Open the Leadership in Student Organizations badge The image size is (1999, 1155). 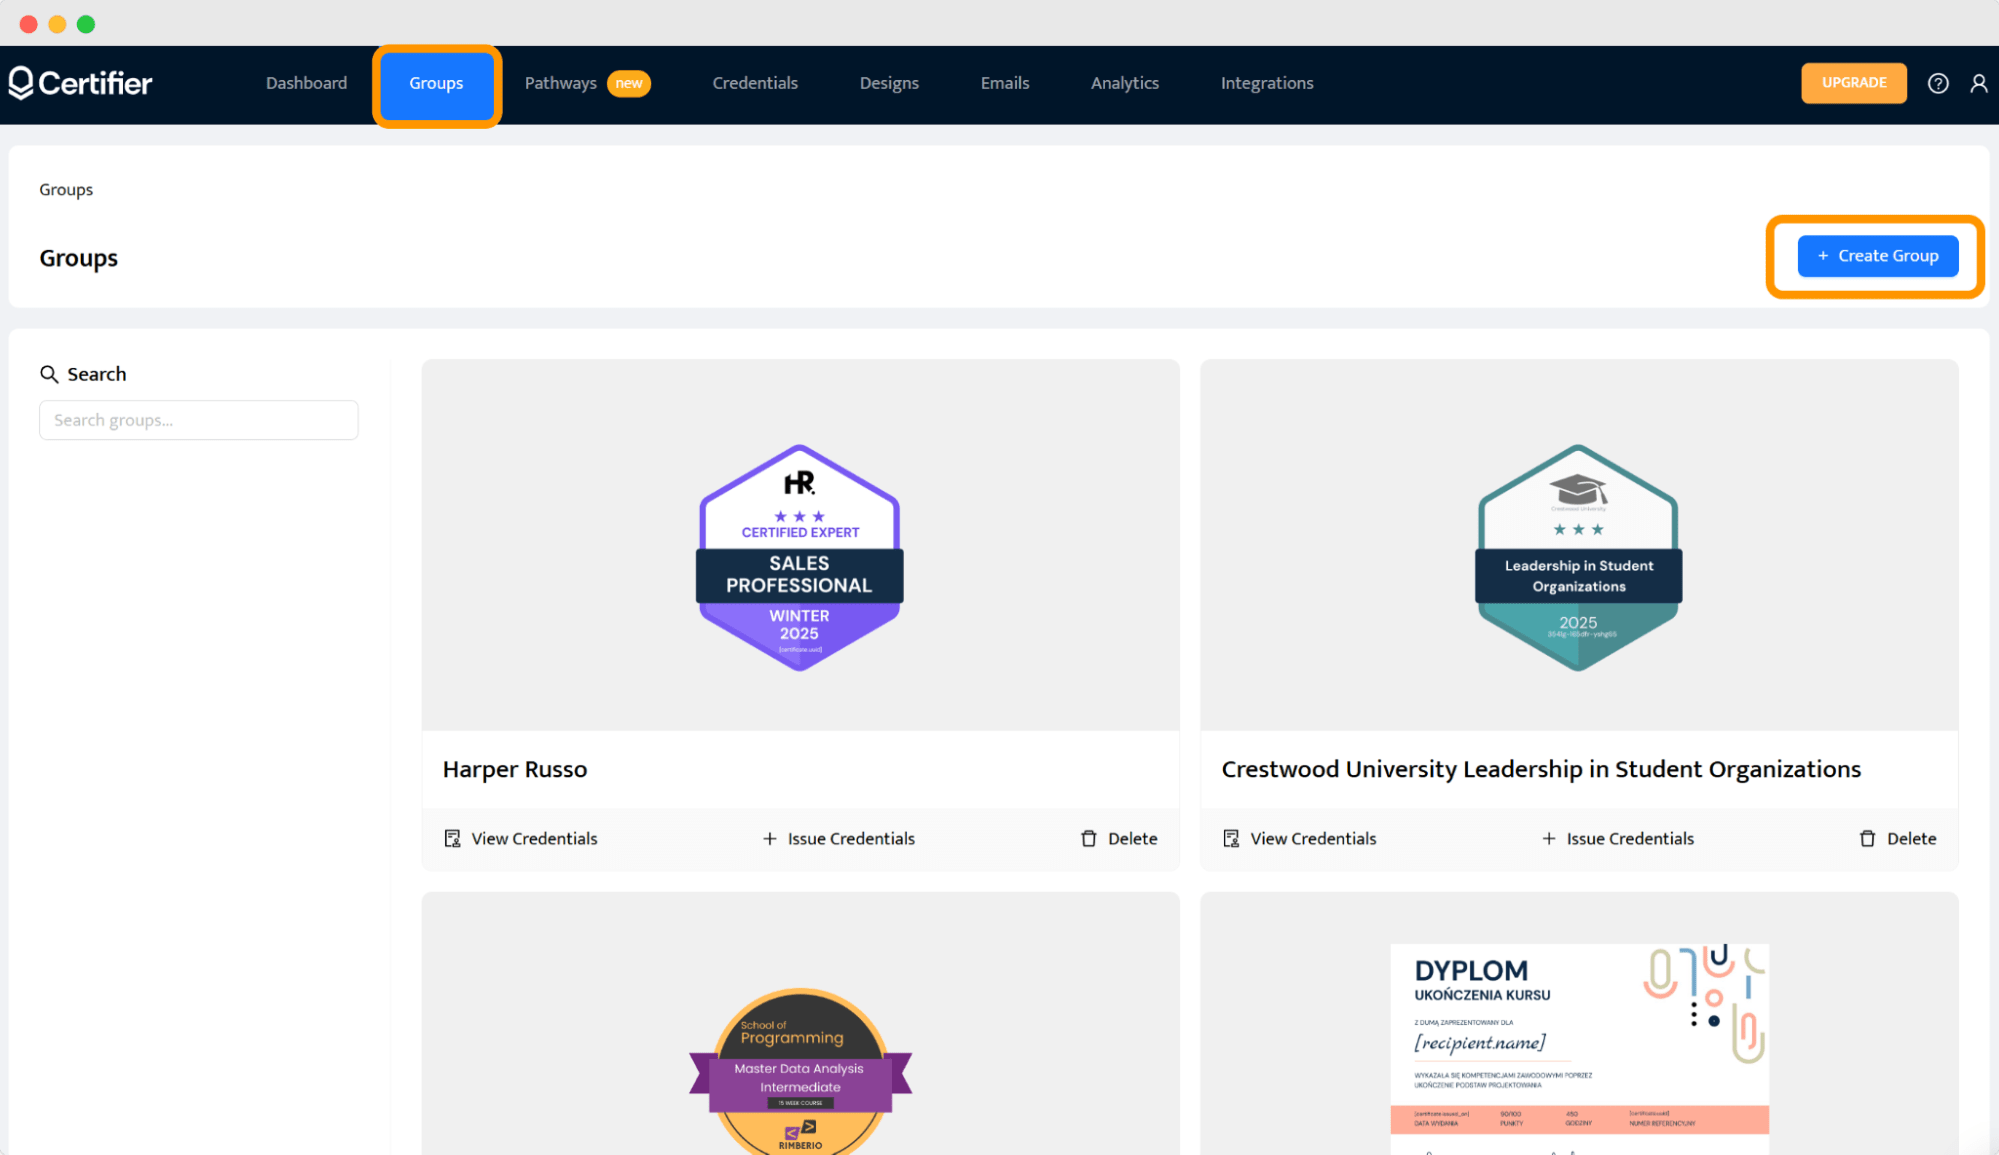1578,557
